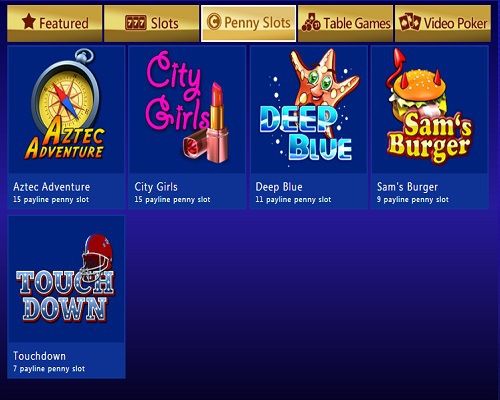Image resolution: width=500 pixels, height=400 pixels.
Task: Launch Aztec Adventure via compass artwork
Action: [66, 109]
